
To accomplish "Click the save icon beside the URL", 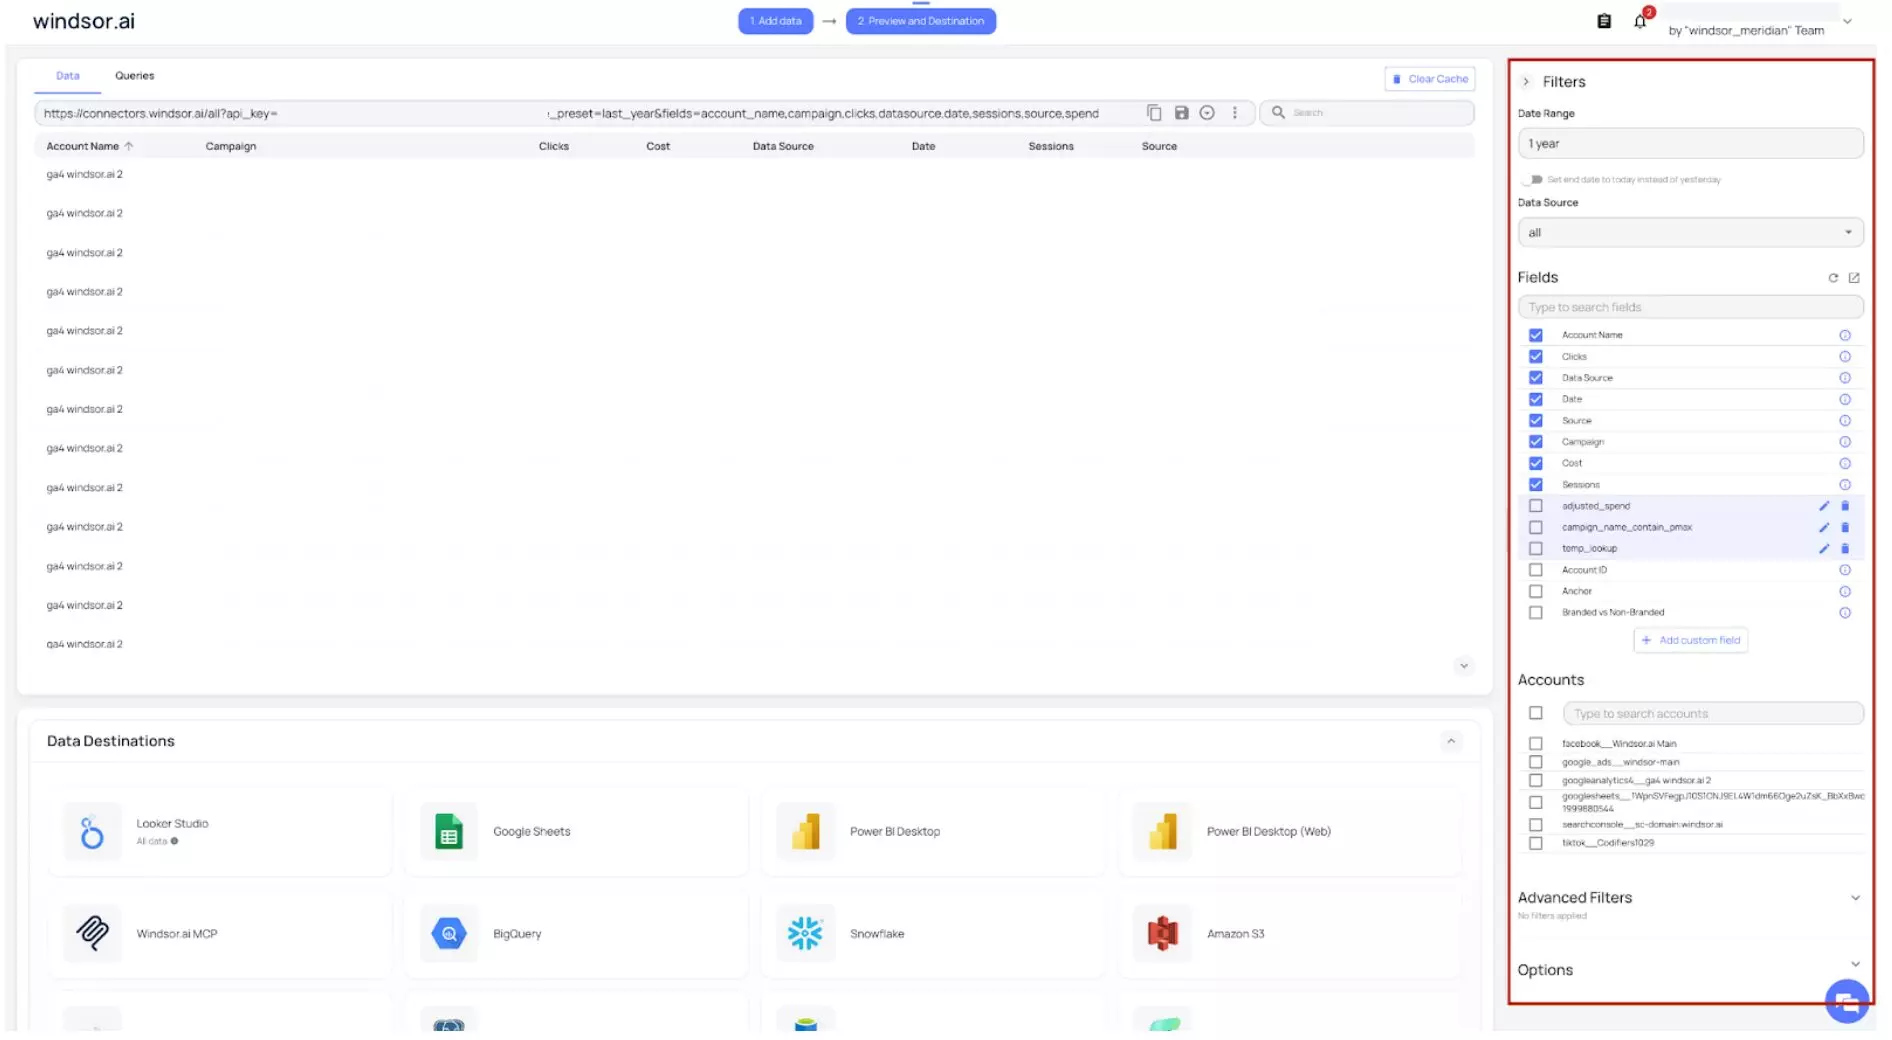I will (x=1181, y=113).
